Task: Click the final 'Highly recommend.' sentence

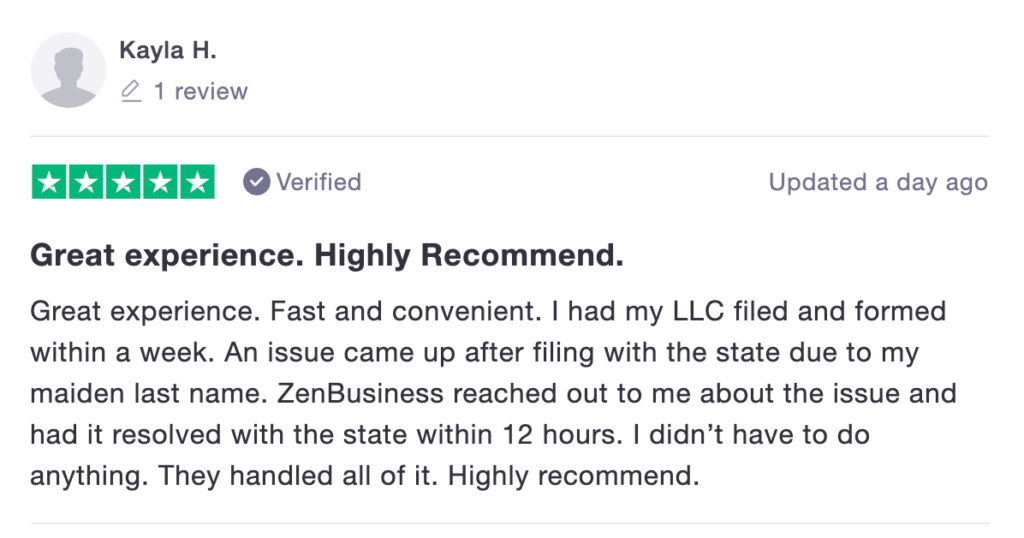Action: [x=573, y=476]
